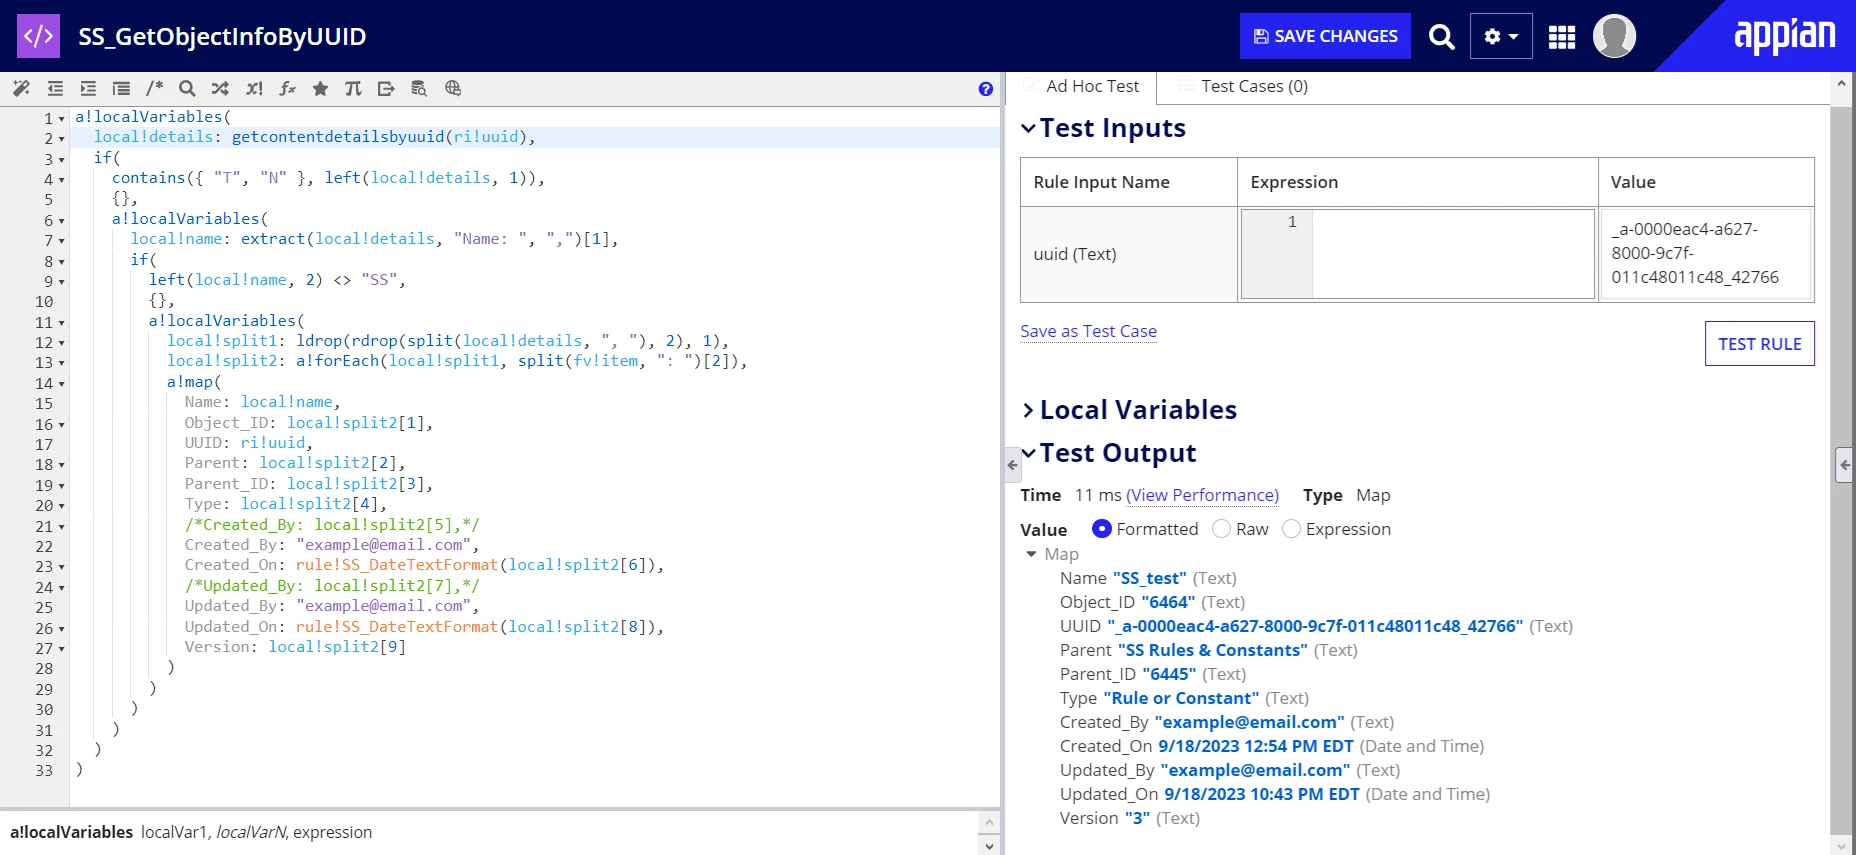
Task: Click the Updated_On 9/18/2023 10:43 PM value
Action: tap(1261, 794)
